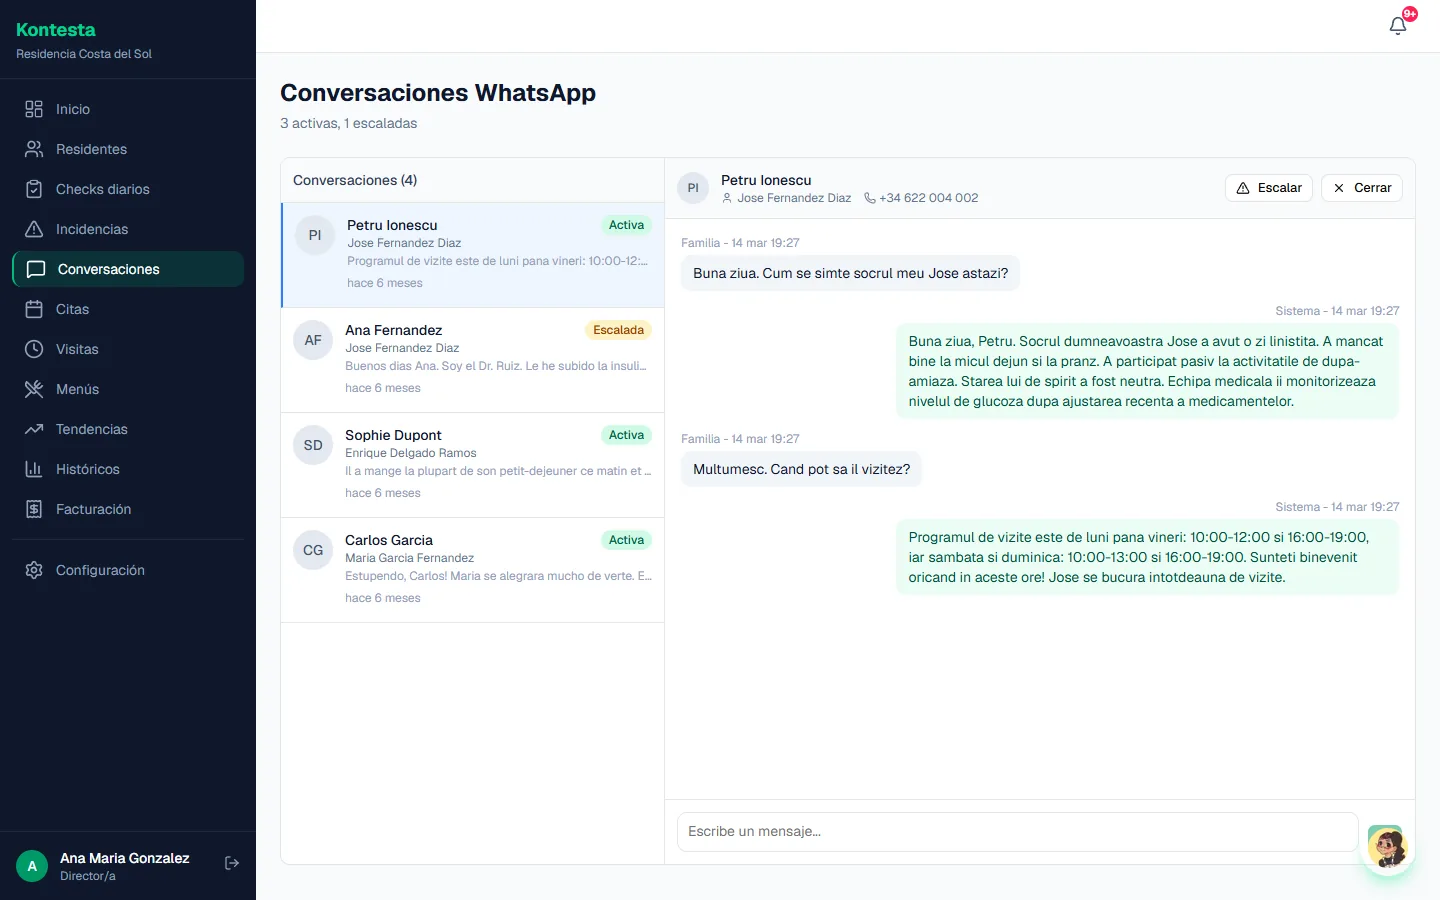Click the Configuración gear icon
Image resolution: width=1440 pixels, height=900 pixels.
tap(34, 570)
